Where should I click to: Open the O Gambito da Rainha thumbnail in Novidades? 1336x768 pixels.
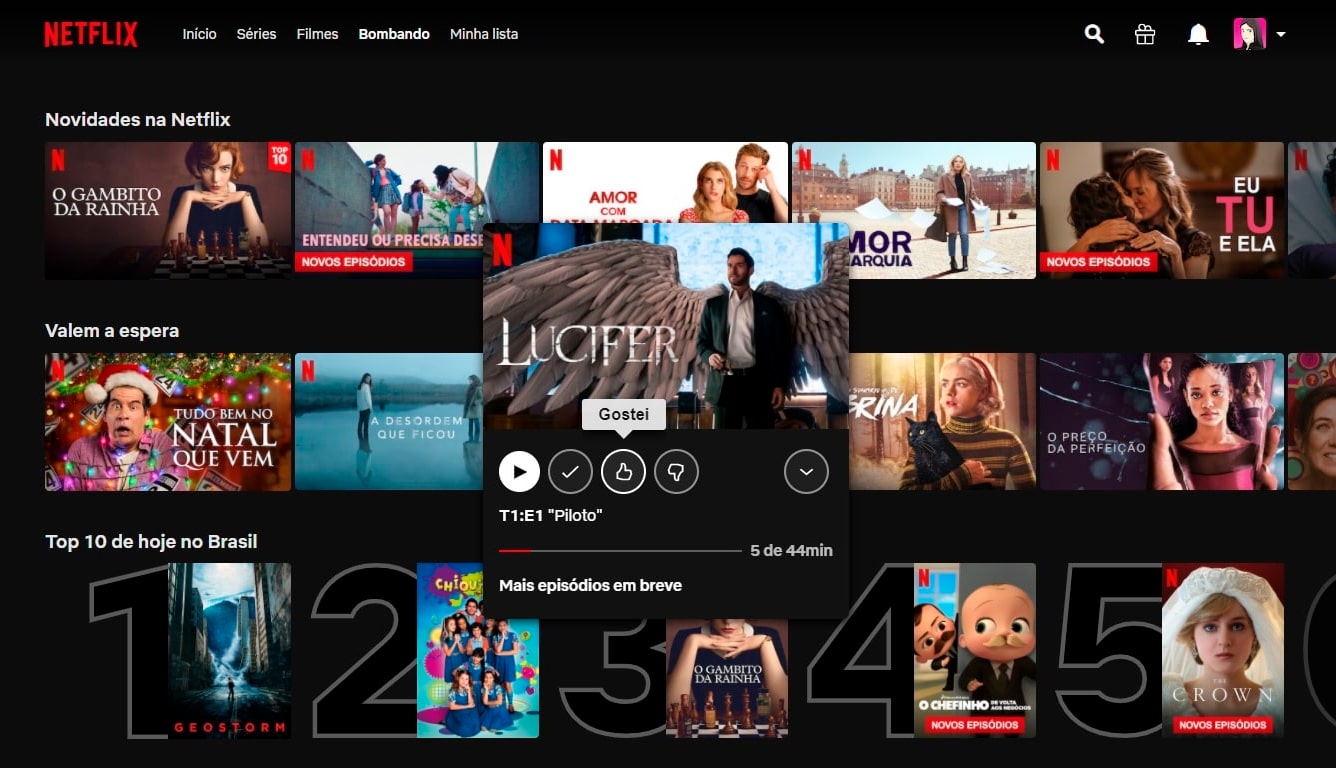click(168, 210)
